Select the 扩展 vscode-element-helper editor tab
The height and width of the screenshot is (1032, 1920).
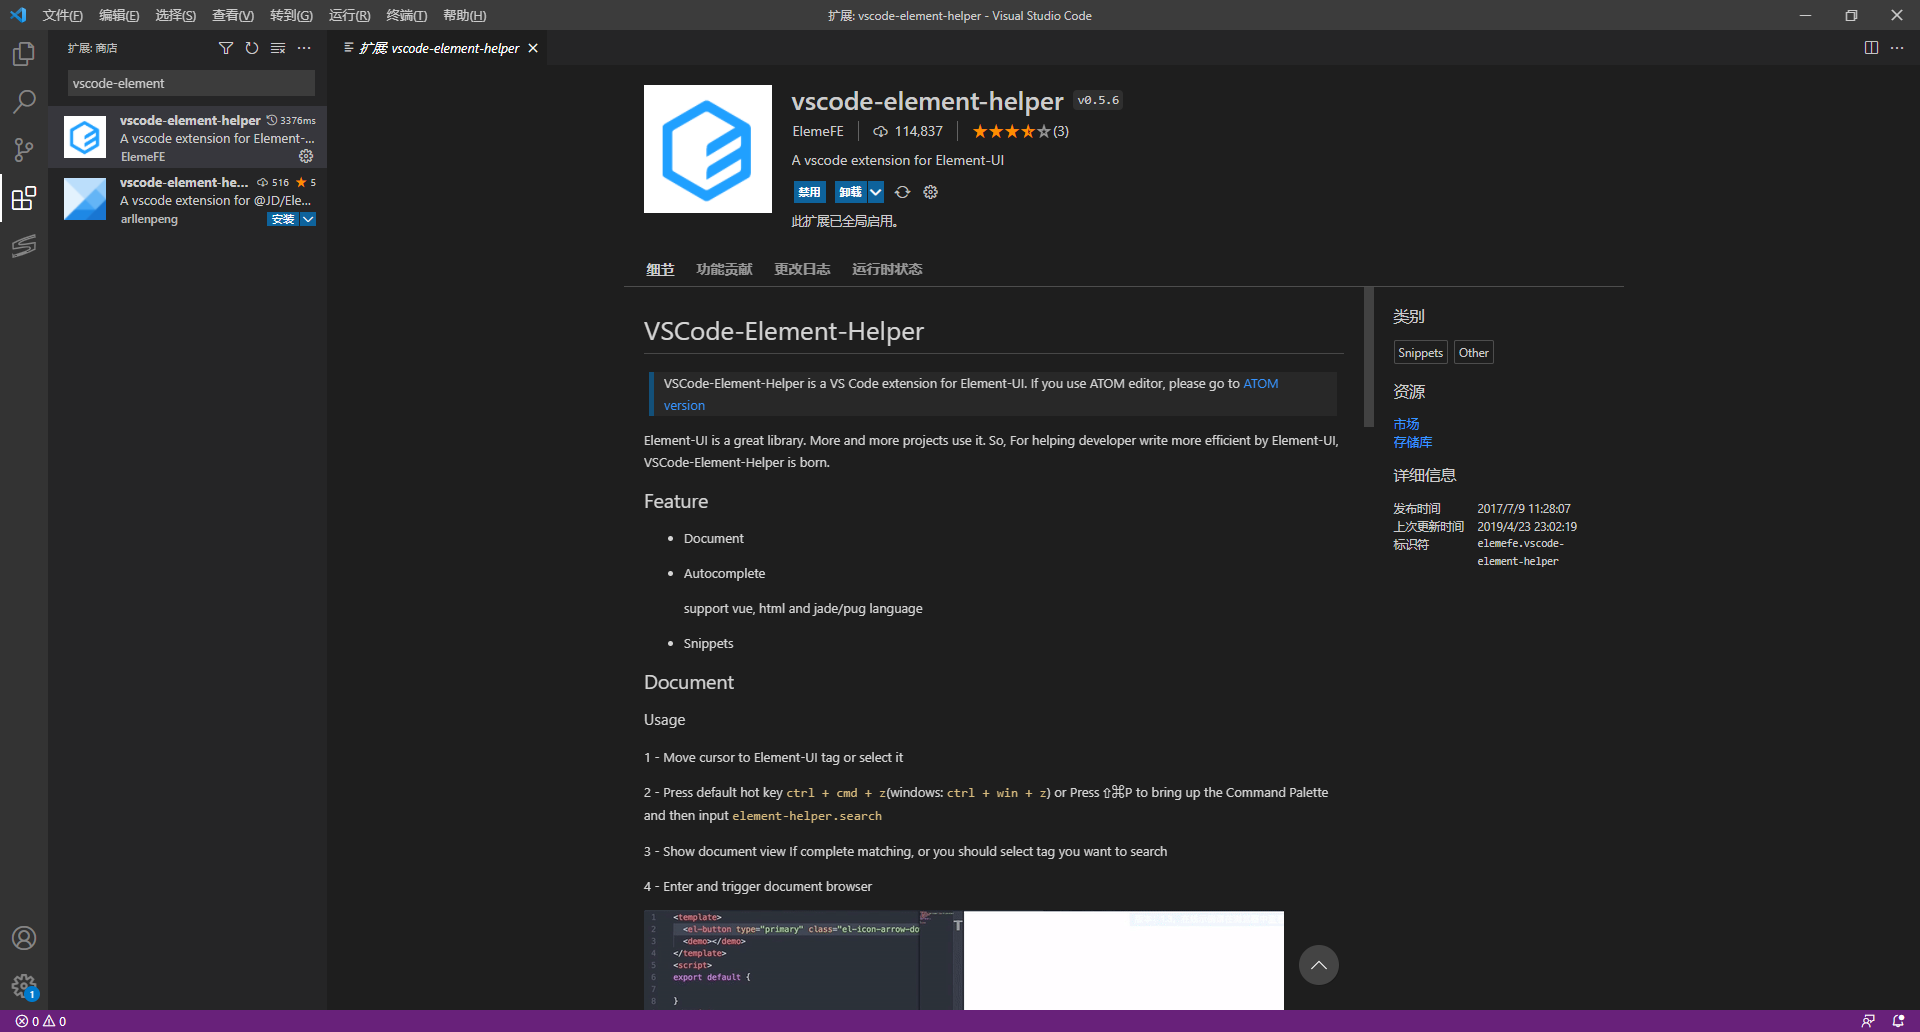click(438, 48)
